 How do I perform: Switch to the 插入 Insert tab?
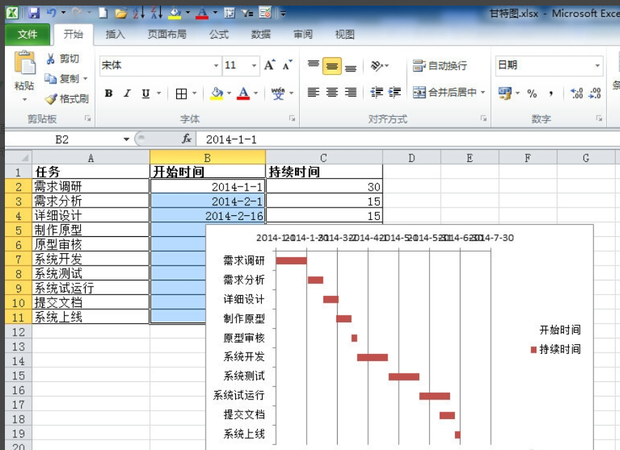pos(115,35)
